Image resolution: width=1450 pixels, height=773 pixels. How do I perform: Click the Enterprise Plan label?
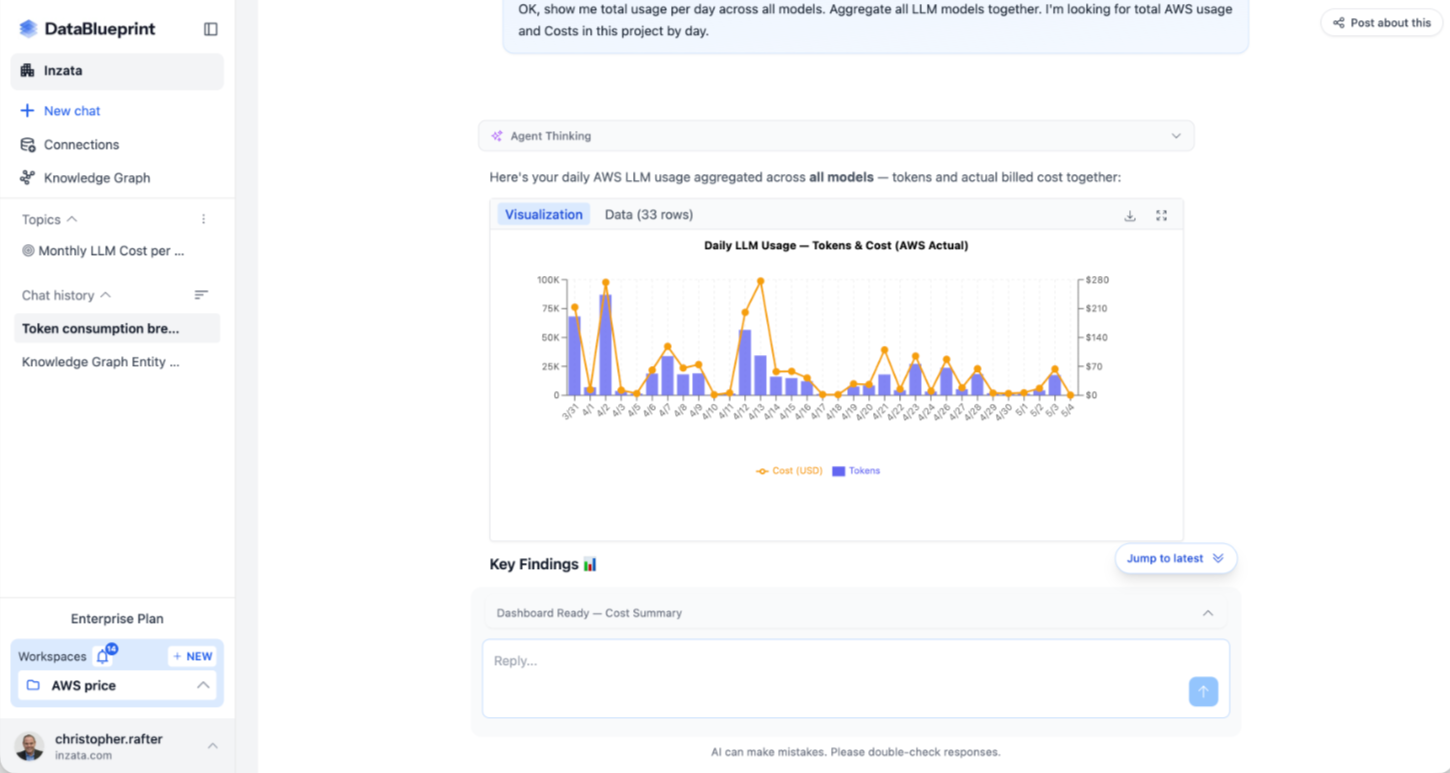117,619
